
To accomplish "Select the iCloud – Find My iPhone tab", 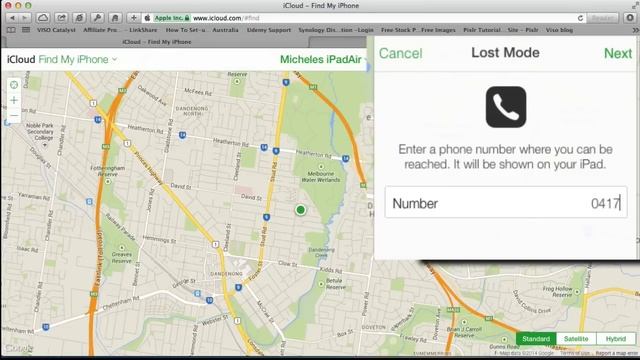I will pos(157,42).
